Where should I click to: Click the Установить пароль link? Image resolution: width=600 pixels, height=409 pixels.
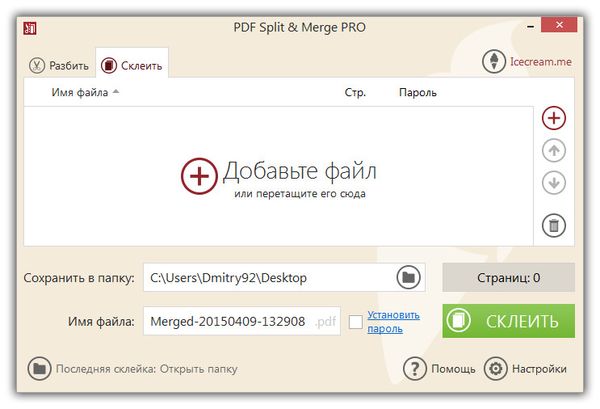tap(385, 321)
